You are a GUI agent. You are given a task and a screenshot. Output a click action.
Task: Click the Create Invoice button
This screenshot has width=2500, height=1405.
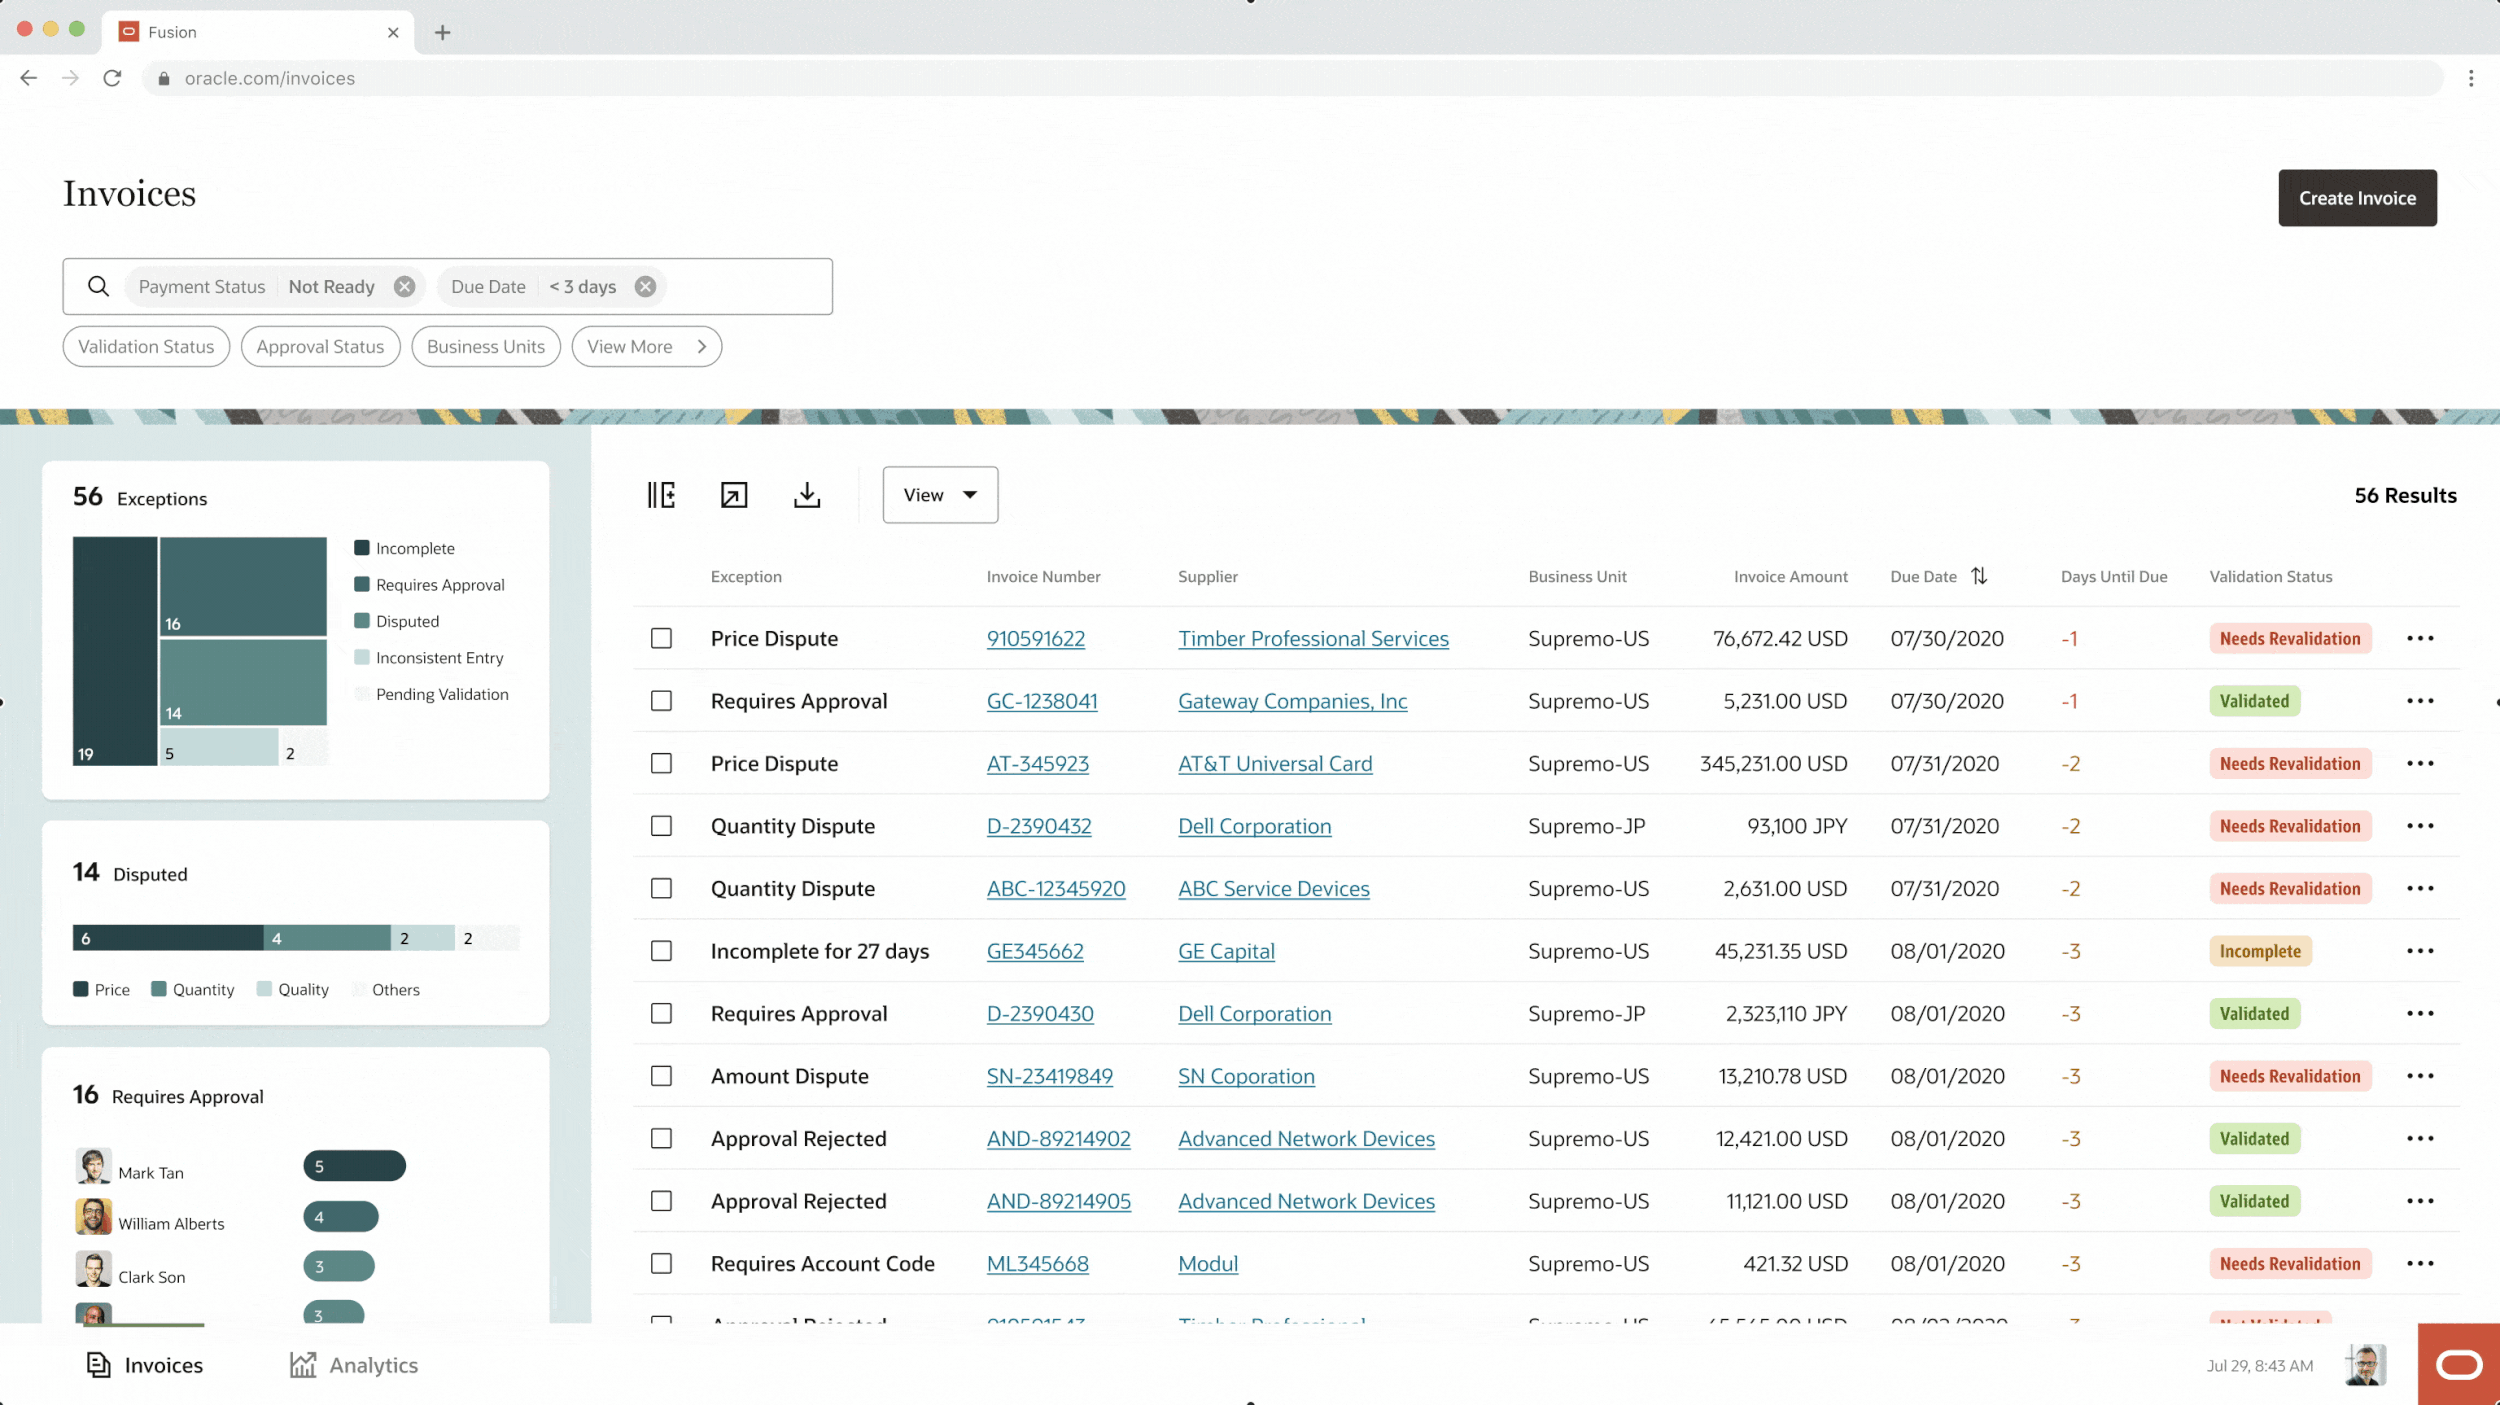pyautogui.click(x=2357, y=198)
